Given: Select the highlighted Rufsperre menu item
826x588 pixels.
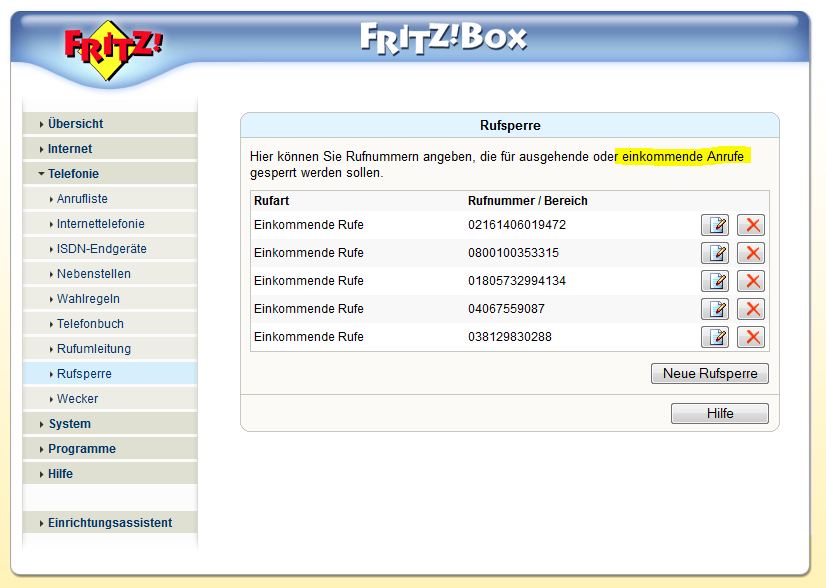Looking at the screenshot, I should click(x=110, y=374).
